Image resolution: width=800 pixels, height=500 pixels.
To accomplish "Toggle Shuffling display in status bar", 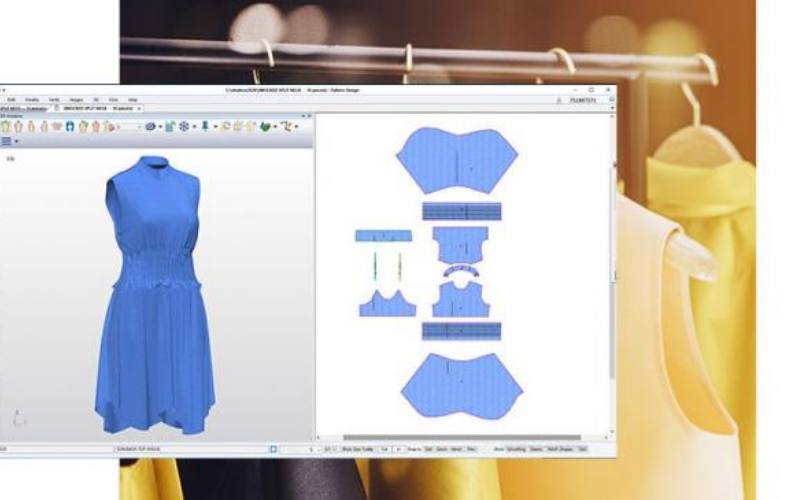I will tap(515, 449).
